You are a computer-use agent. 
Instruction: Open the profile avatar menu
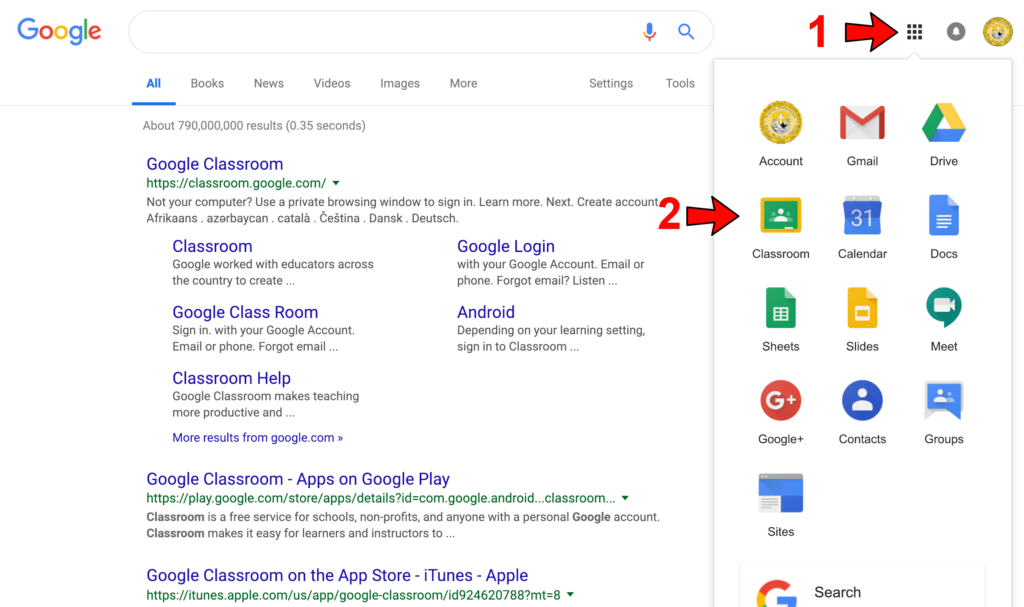click(x=998, y=31)
